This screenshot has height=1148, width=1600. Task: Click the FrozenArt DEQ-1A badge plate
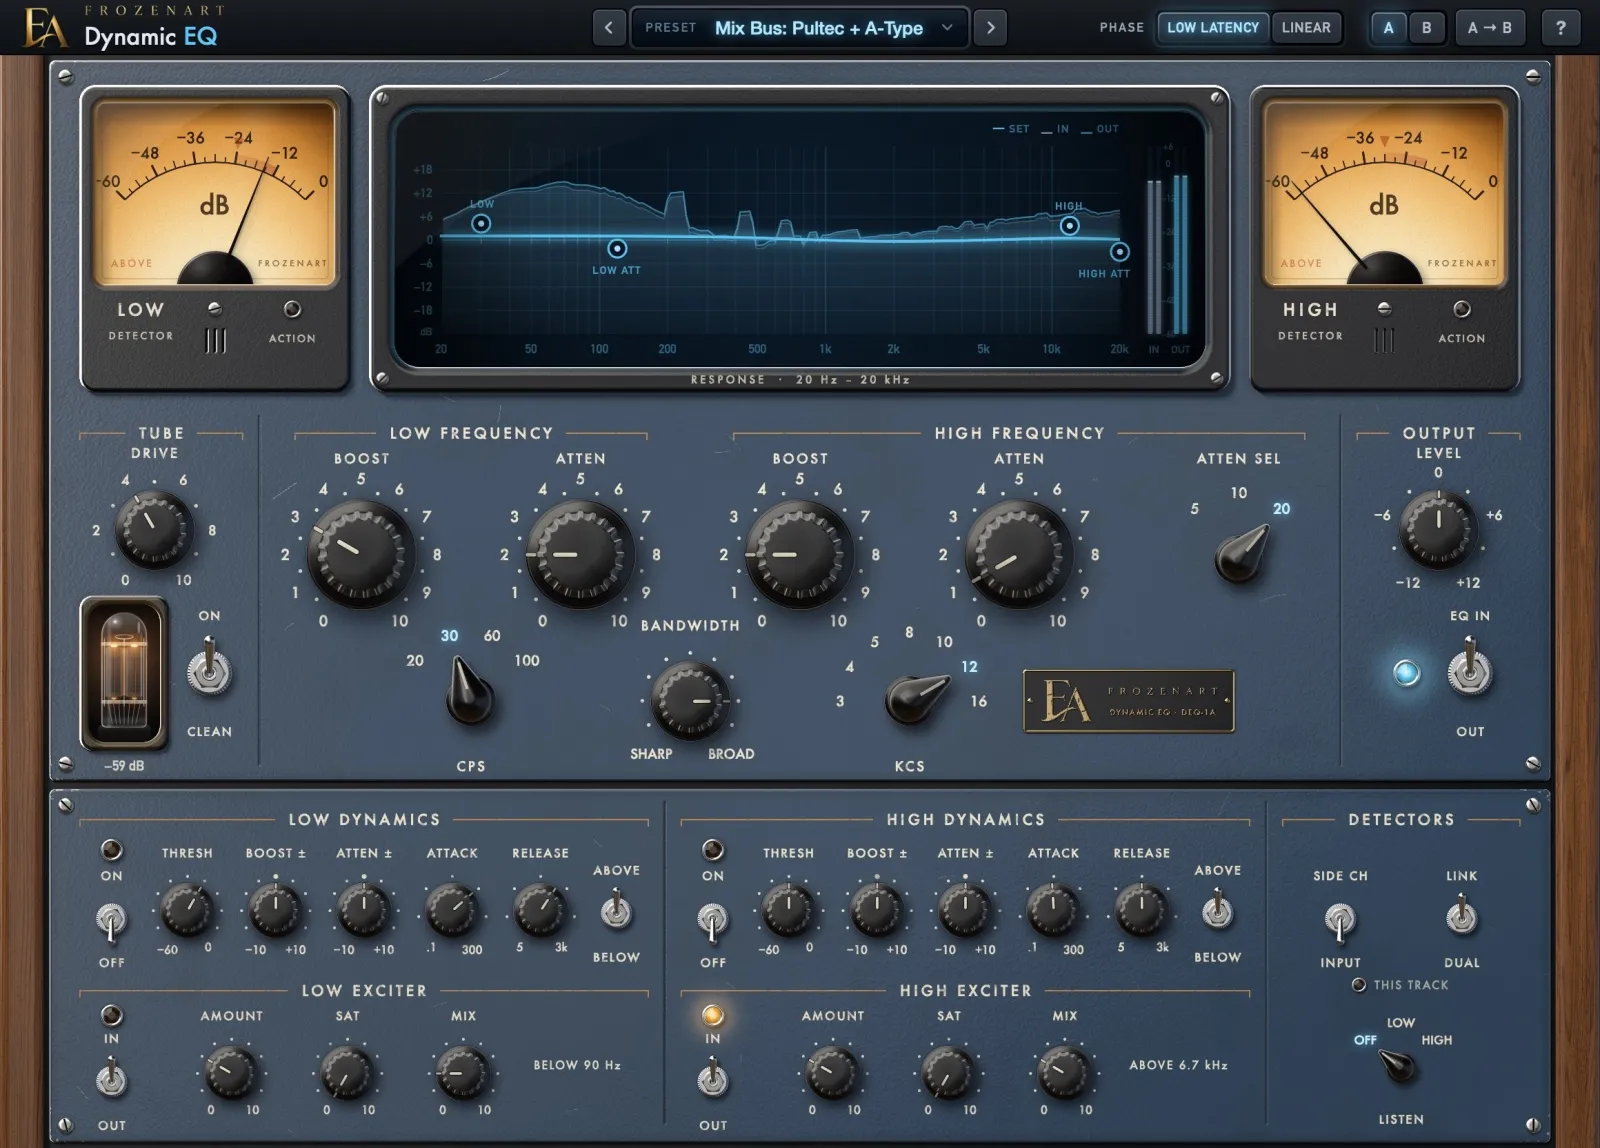coord(1128,701)
